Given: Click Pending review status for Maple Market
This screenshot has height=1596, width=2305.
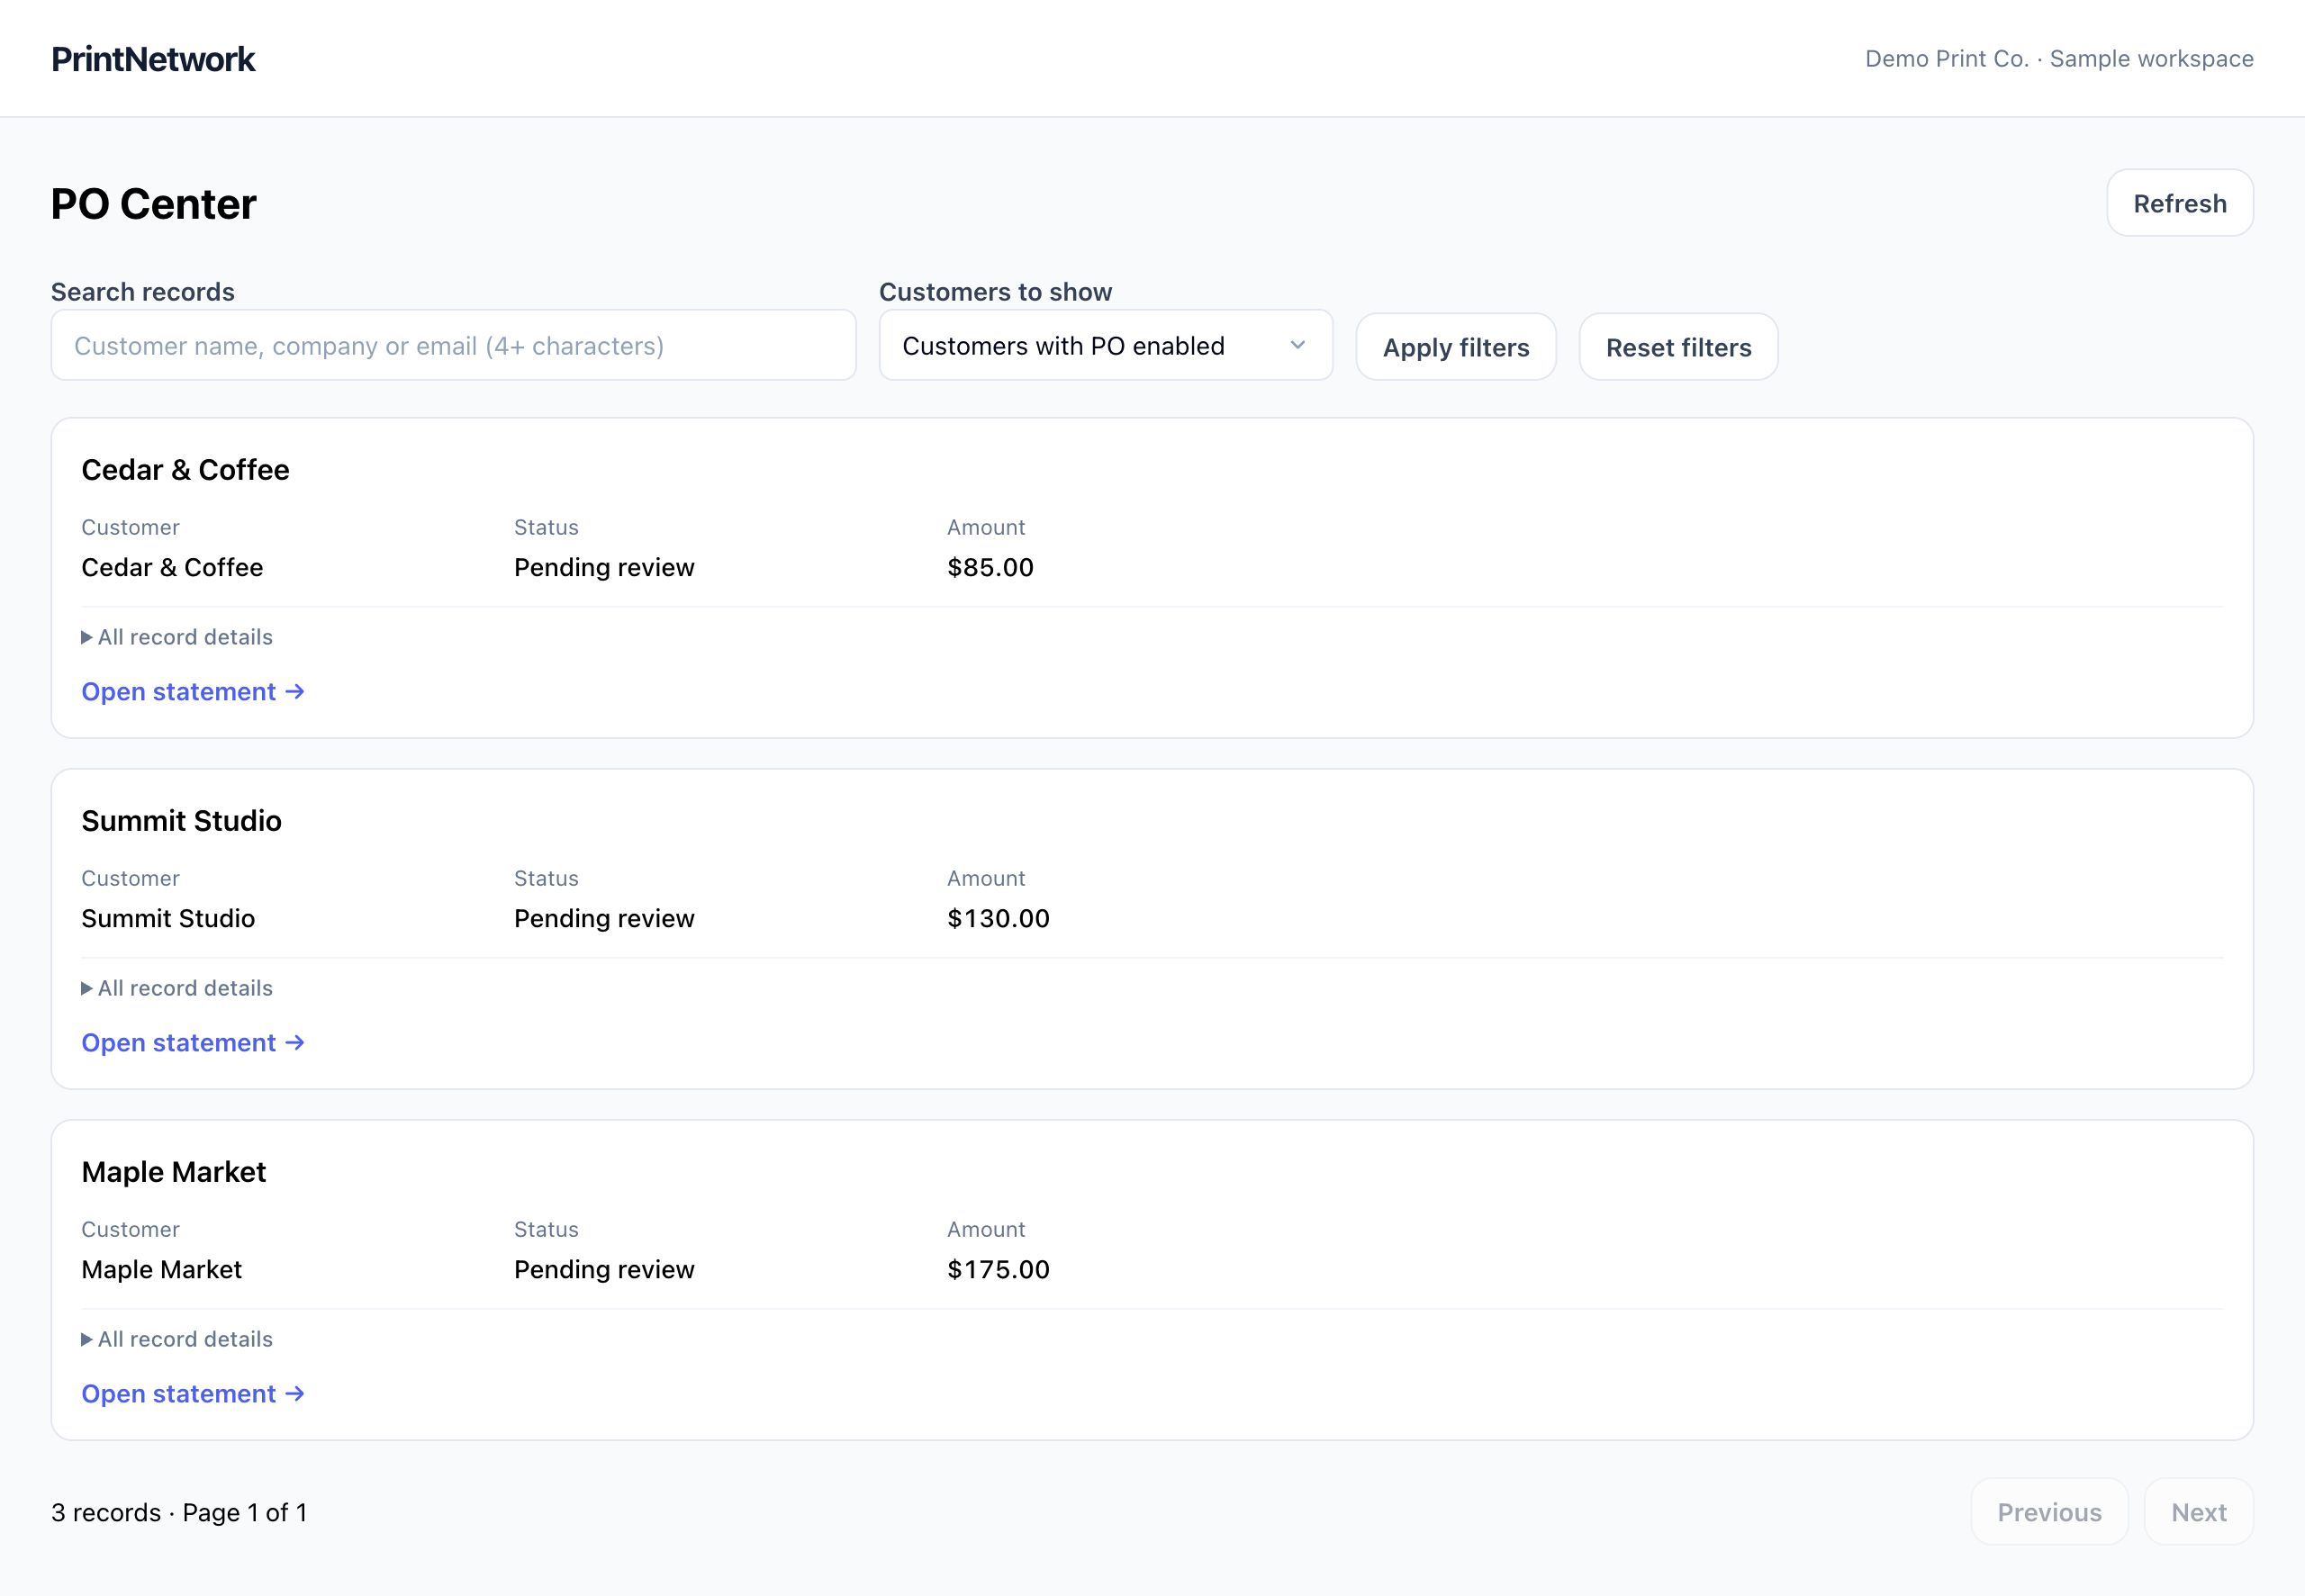Looking at the screenshot, I should click(604, 1270).
